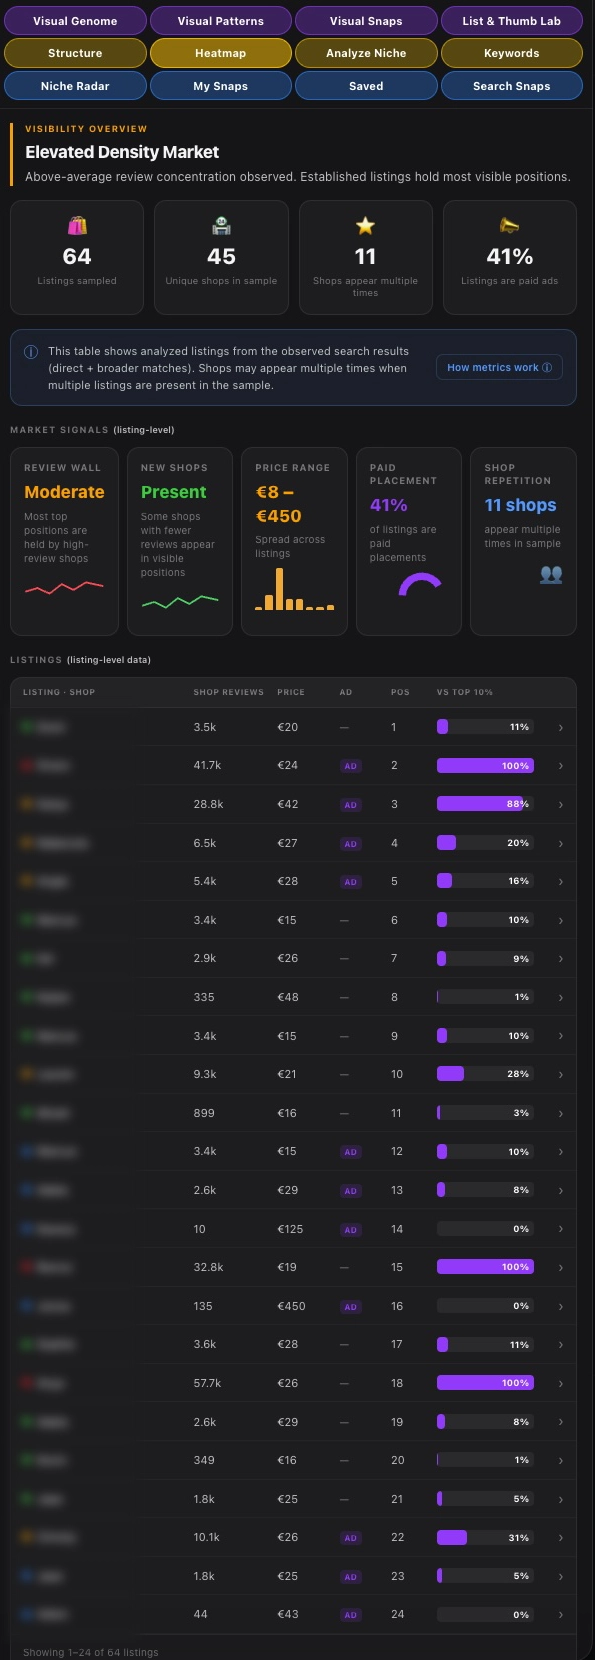The image size is (595, 1660).
Task: Click the POS column header
Action: coord(400,692)
